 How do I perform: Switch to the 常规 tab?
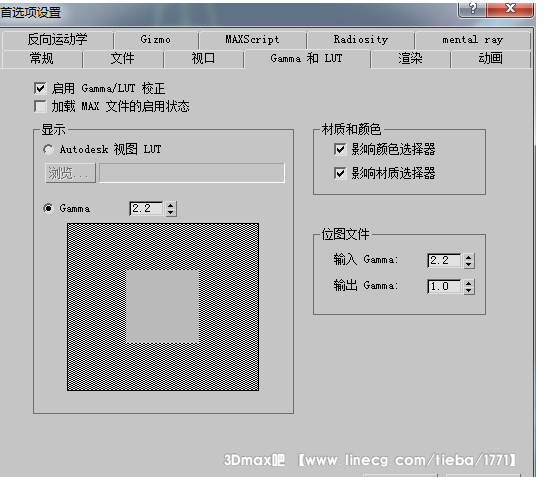42,58
